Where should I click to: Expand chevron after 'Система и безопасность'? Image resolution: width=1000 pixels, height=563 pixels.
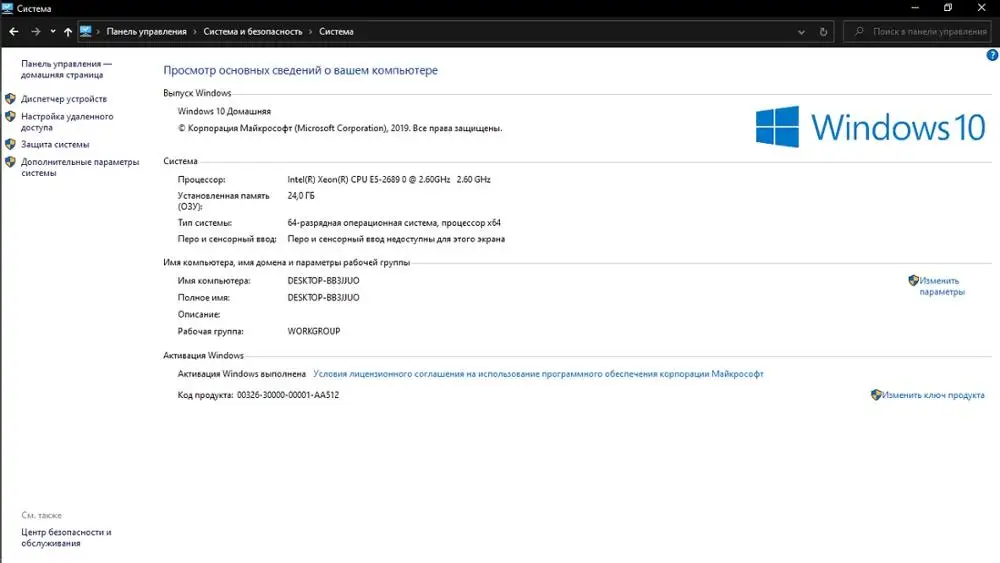(x=311, y=31)
